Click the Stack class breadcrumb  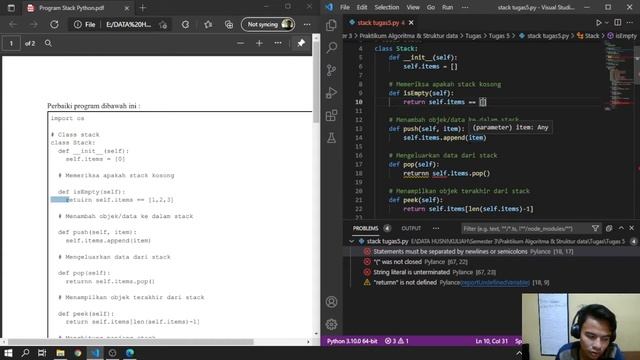coord(588,36)
